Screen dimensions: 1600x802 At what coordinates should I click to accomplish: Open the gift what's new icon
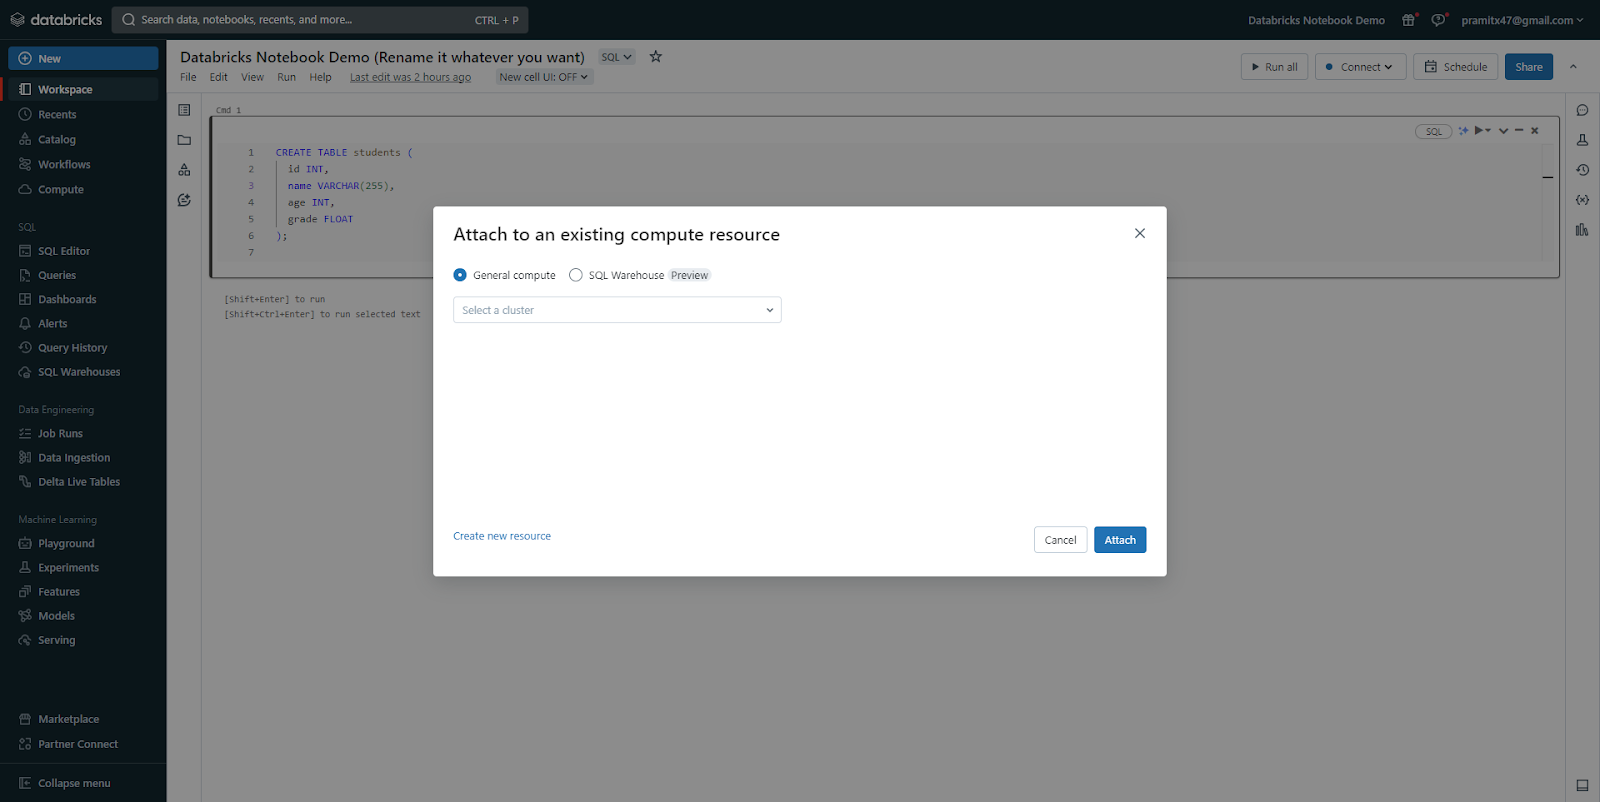point(1409,20)
